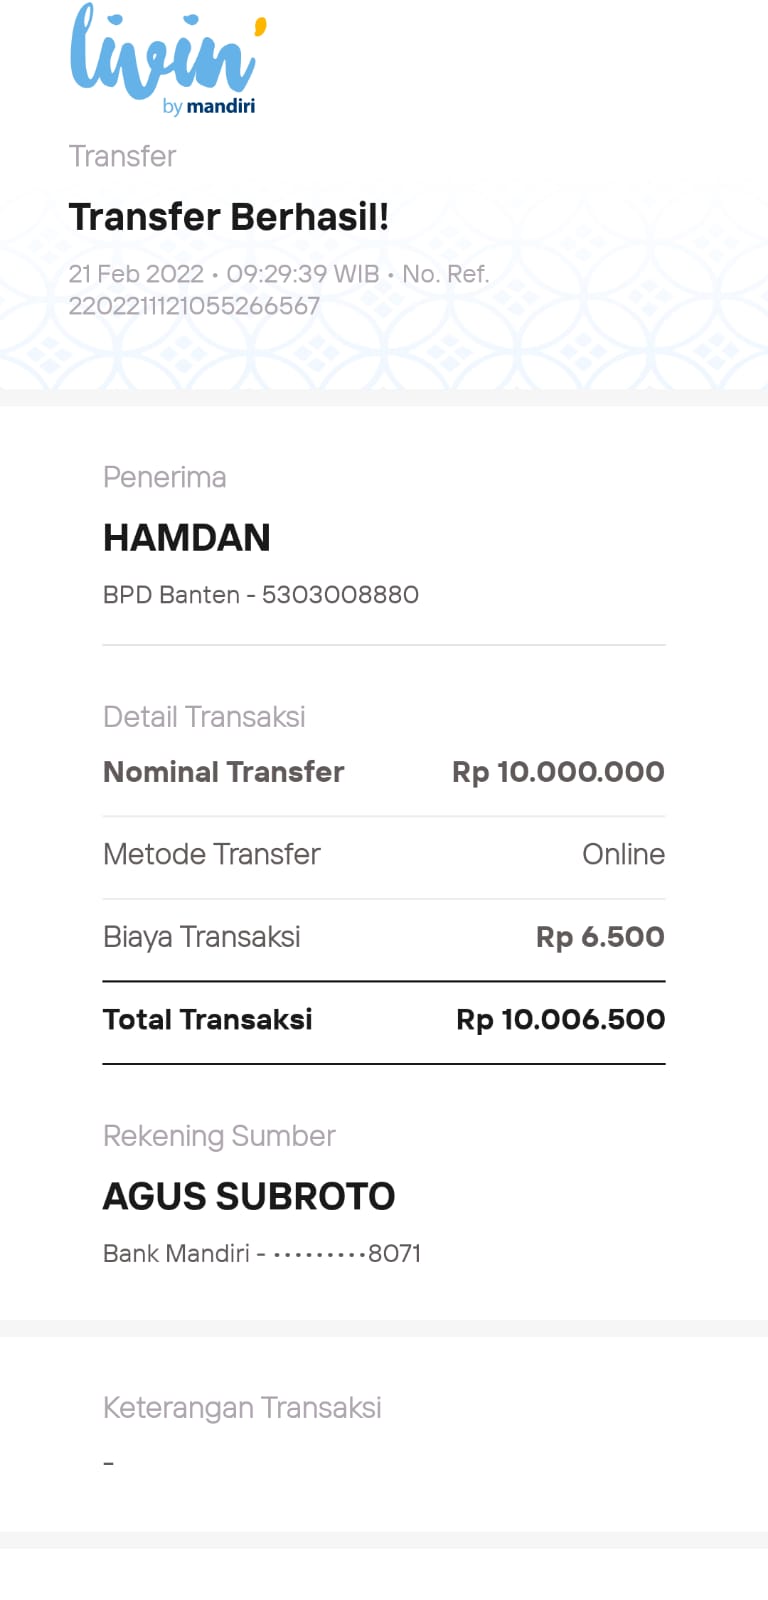Click the "Metode Transfer" row label
Viewport: 768px width, 1600px height.
[211, 854]
